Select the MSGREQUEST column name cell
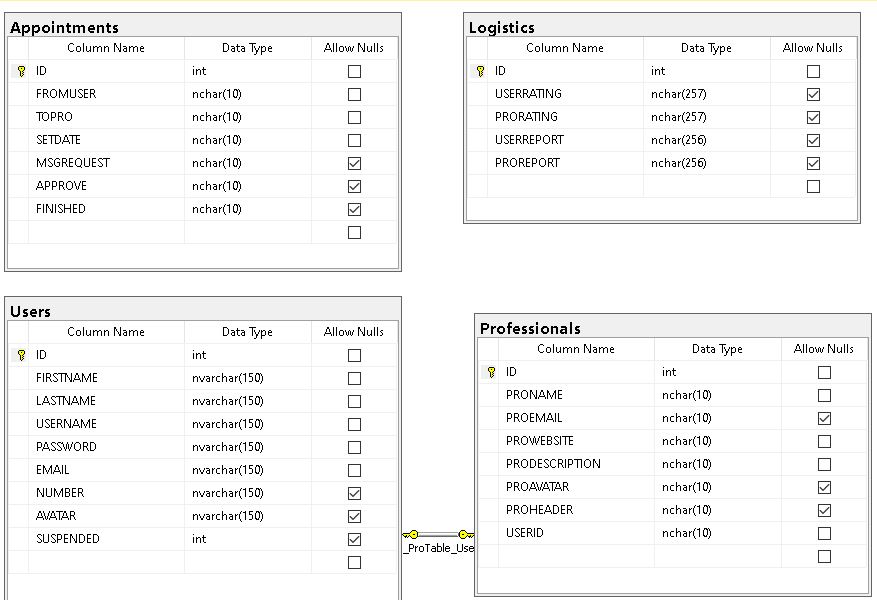 (106, 163)
